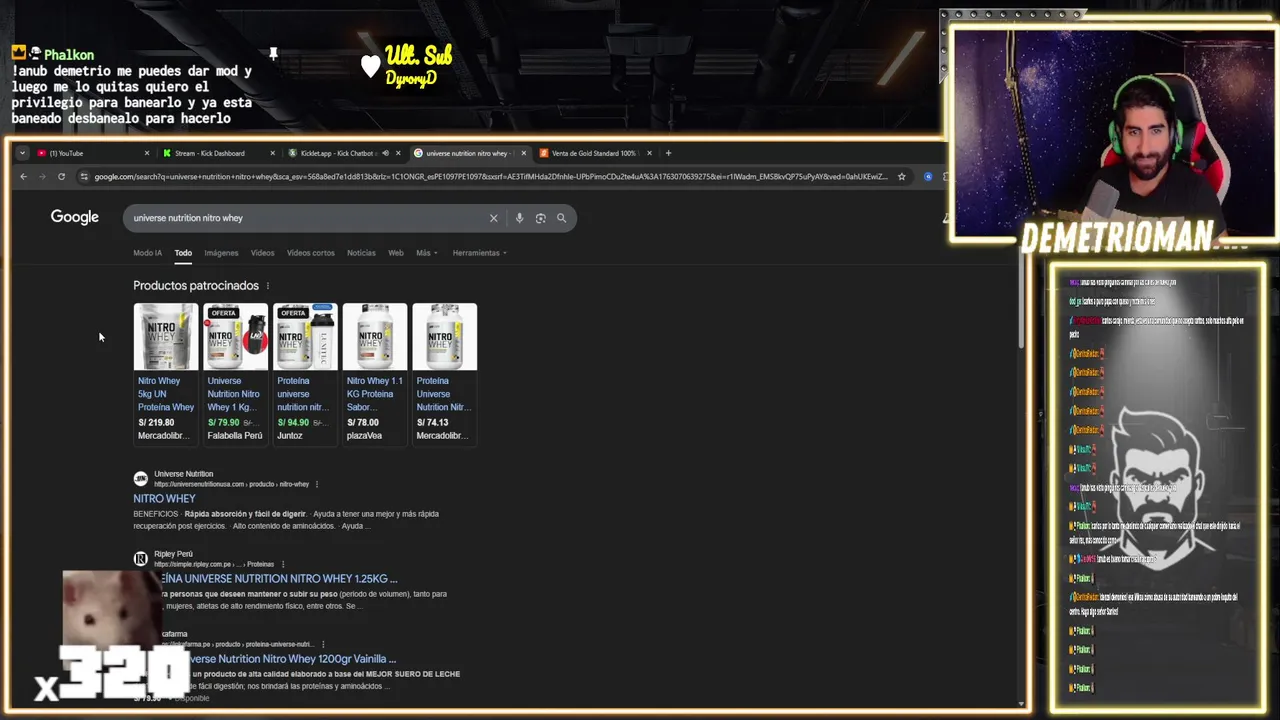Open S/ 74.13 Mercadolibre product image
Screen dimensions: 1280x720
coord(445,337)
